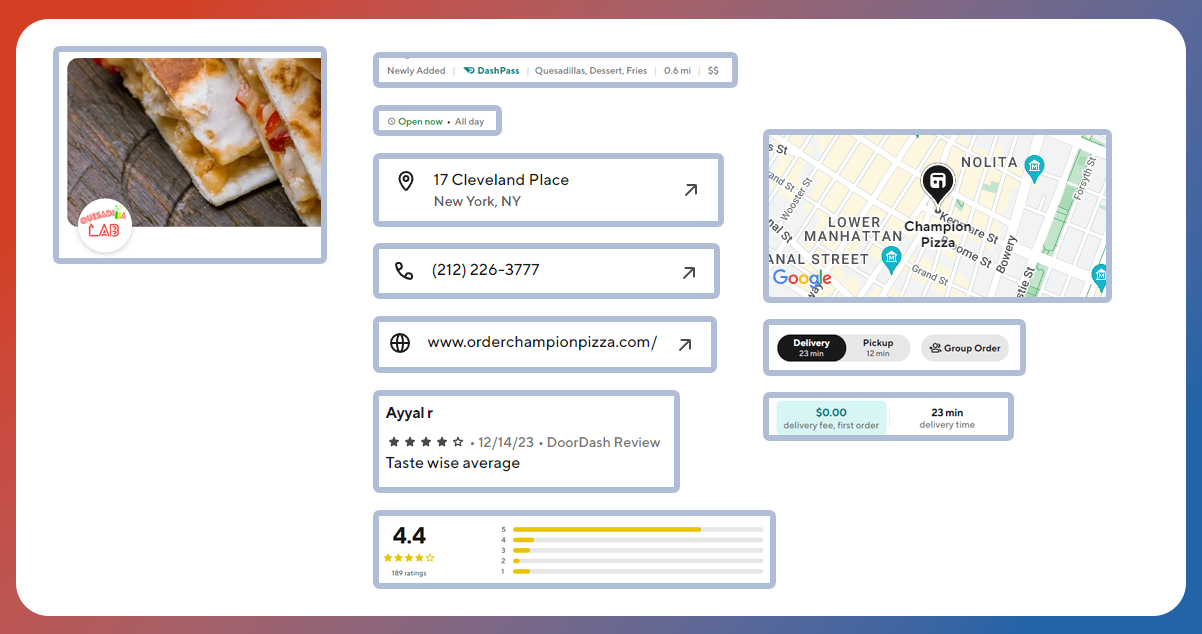Select the $0.00 delivery fee box
The height and width of the screenshot is (634, 1202).
coord(830,418)
